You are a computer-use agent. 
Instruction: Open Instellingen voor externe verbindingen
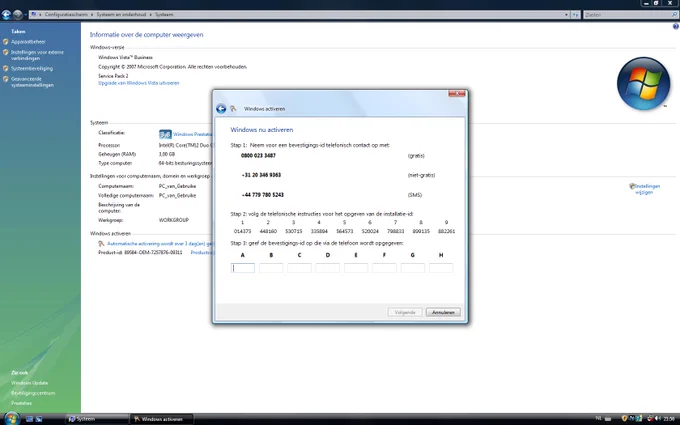[37, 55]
